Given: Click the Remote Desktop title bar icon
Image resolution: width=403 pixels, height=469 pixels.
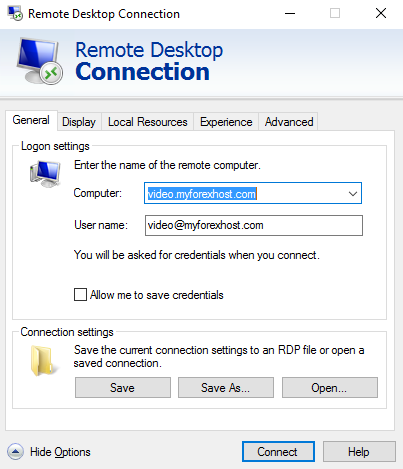Looking at the screenshot, I should [15, 13].
